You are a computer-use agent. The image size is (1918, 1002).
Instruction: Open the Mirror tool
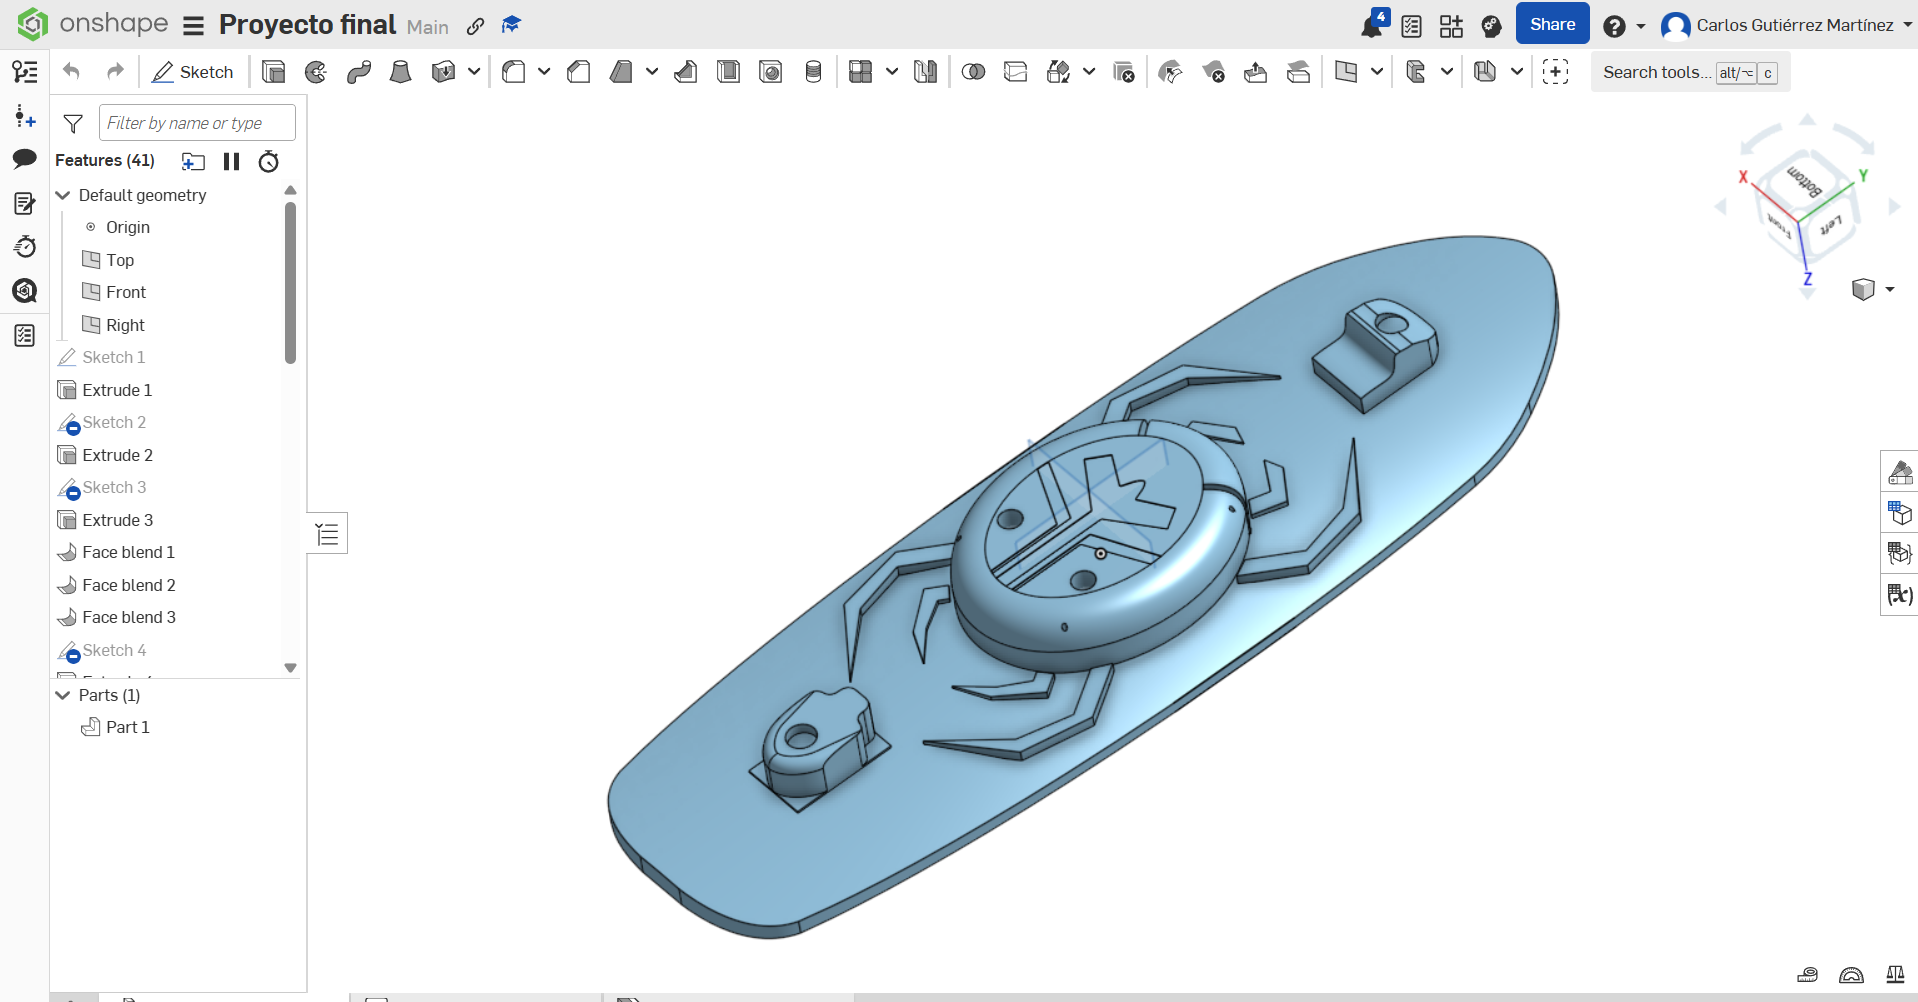(925, 72)
